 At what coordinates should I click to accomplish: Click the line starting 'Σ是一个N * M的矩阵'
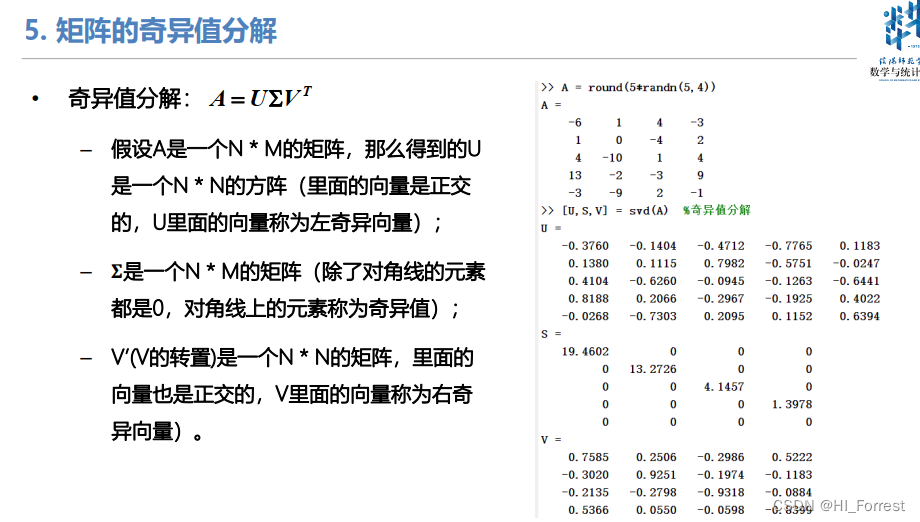click(298, 272)
